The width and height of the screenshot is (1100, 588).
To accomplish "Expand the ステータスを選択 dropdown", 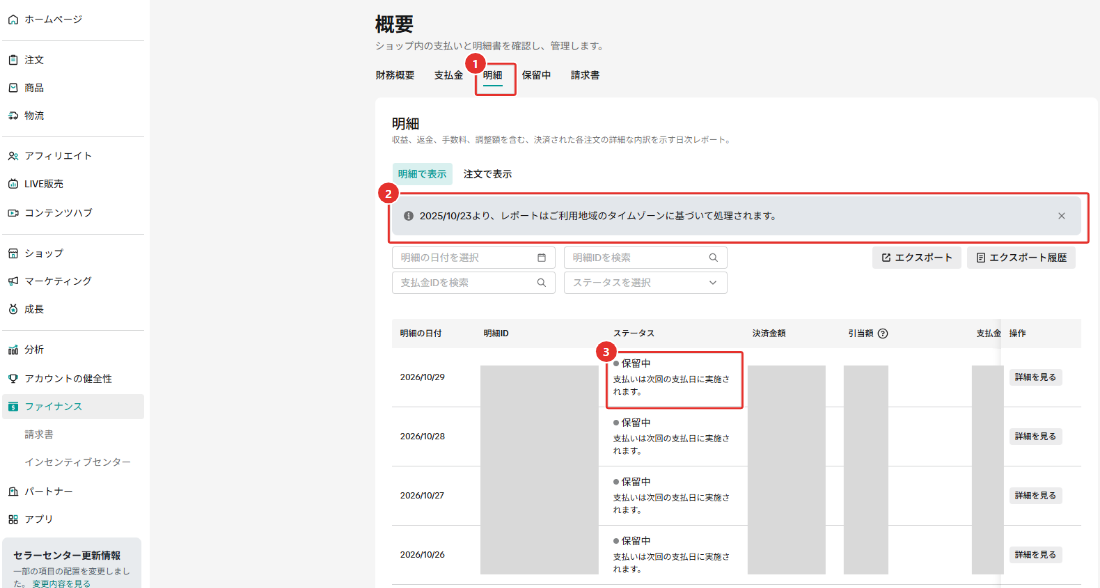I will 645,283.
